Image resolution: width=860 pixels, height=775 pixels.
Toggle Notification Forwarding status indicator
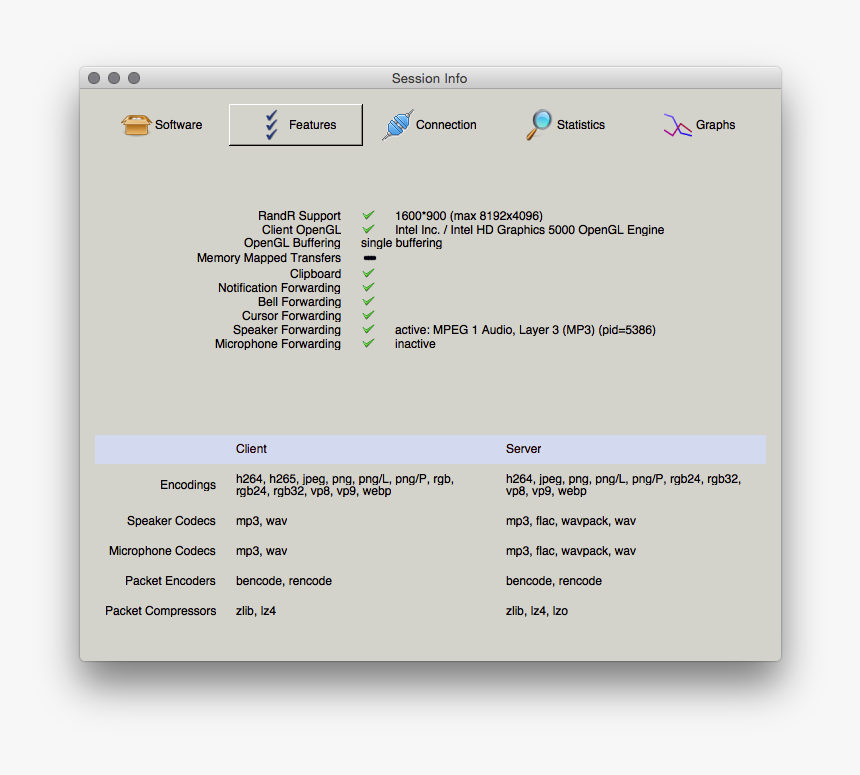[368, 287]
